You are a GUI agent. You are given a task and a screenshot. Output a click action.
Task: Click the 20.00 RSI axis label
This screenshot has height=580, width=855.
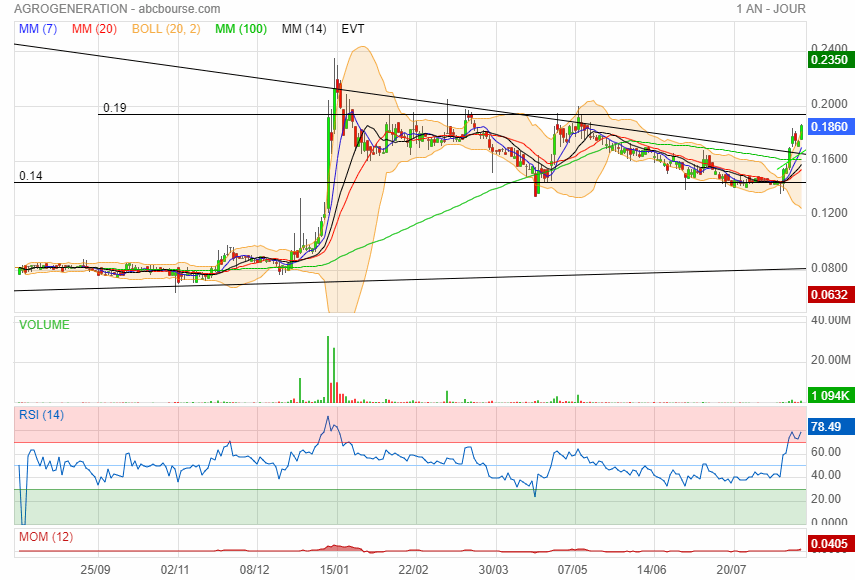(826, 498)
